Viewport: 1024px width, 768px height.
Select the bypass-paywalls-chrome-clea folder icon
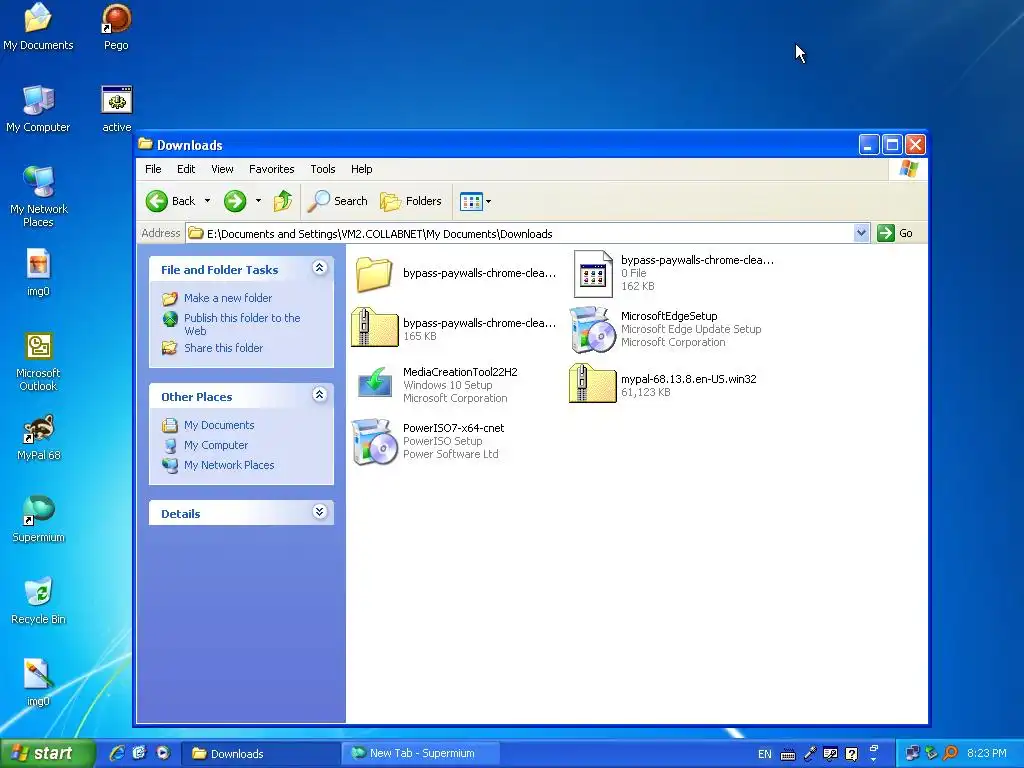point(374,274)
